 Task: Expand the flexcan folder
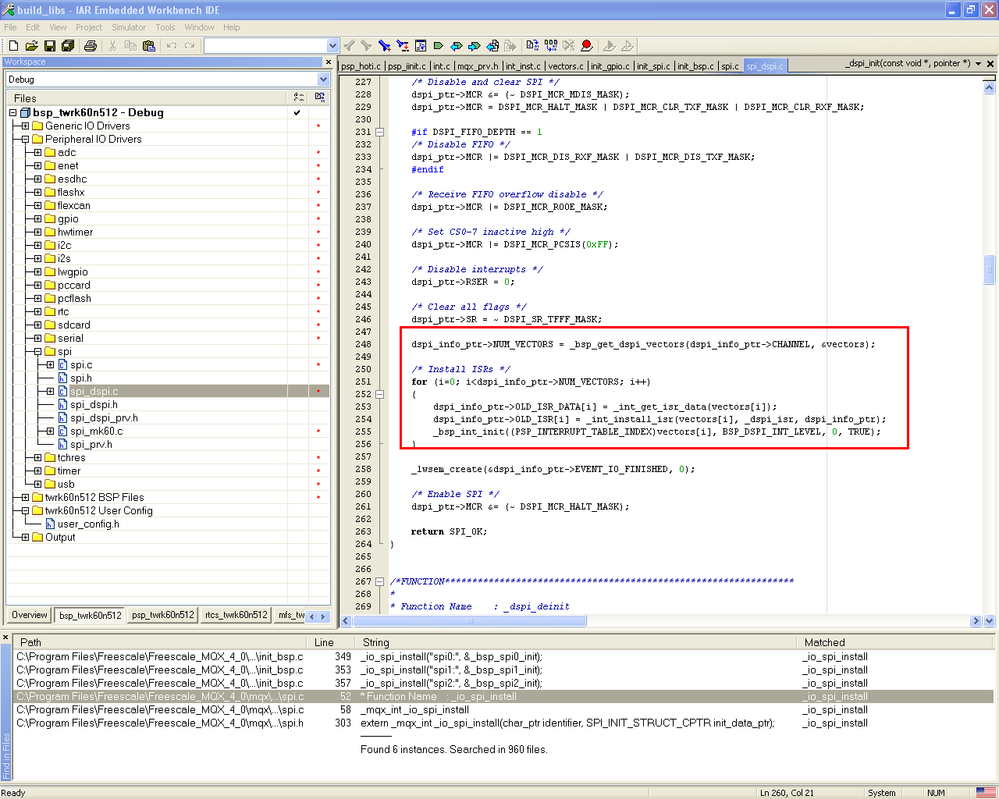pos(38,206)
